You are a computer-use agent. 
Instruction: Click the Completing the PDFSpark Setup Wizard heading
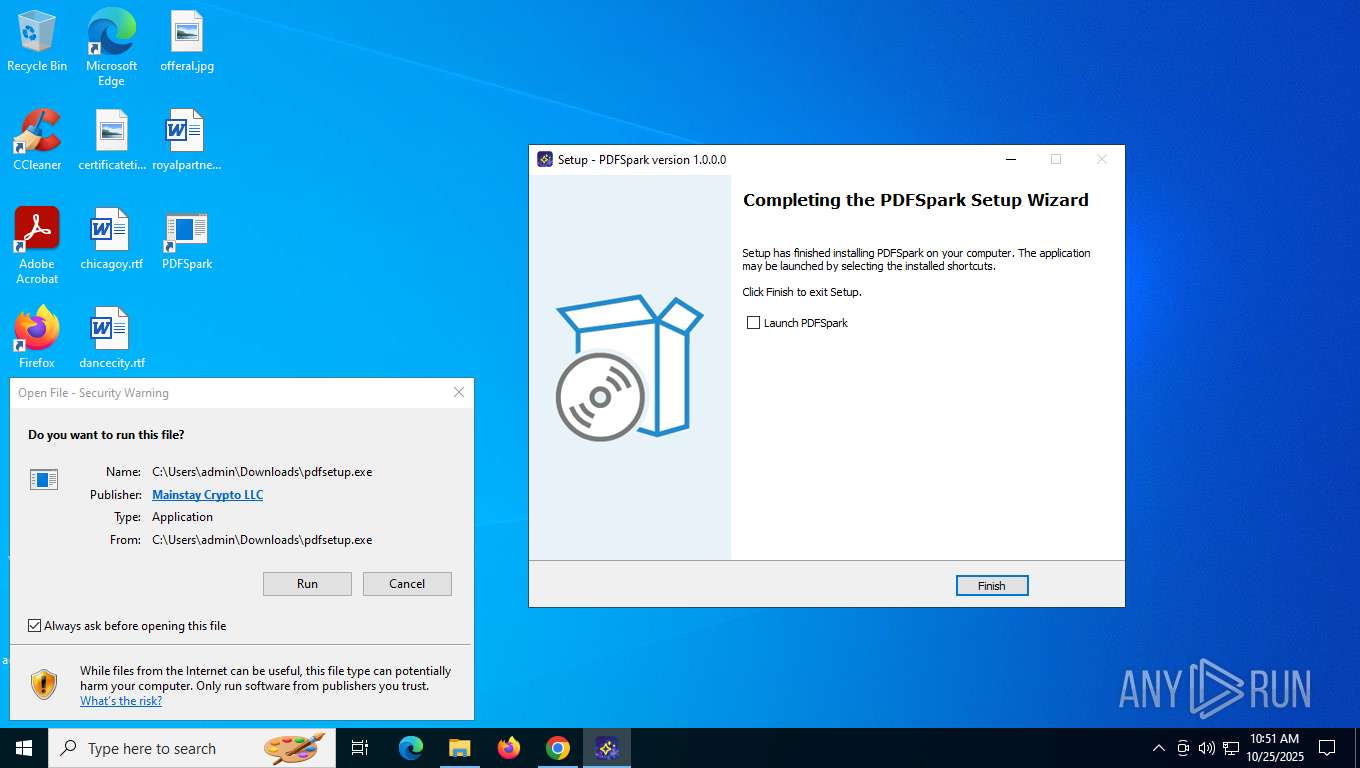coord(915,200)
